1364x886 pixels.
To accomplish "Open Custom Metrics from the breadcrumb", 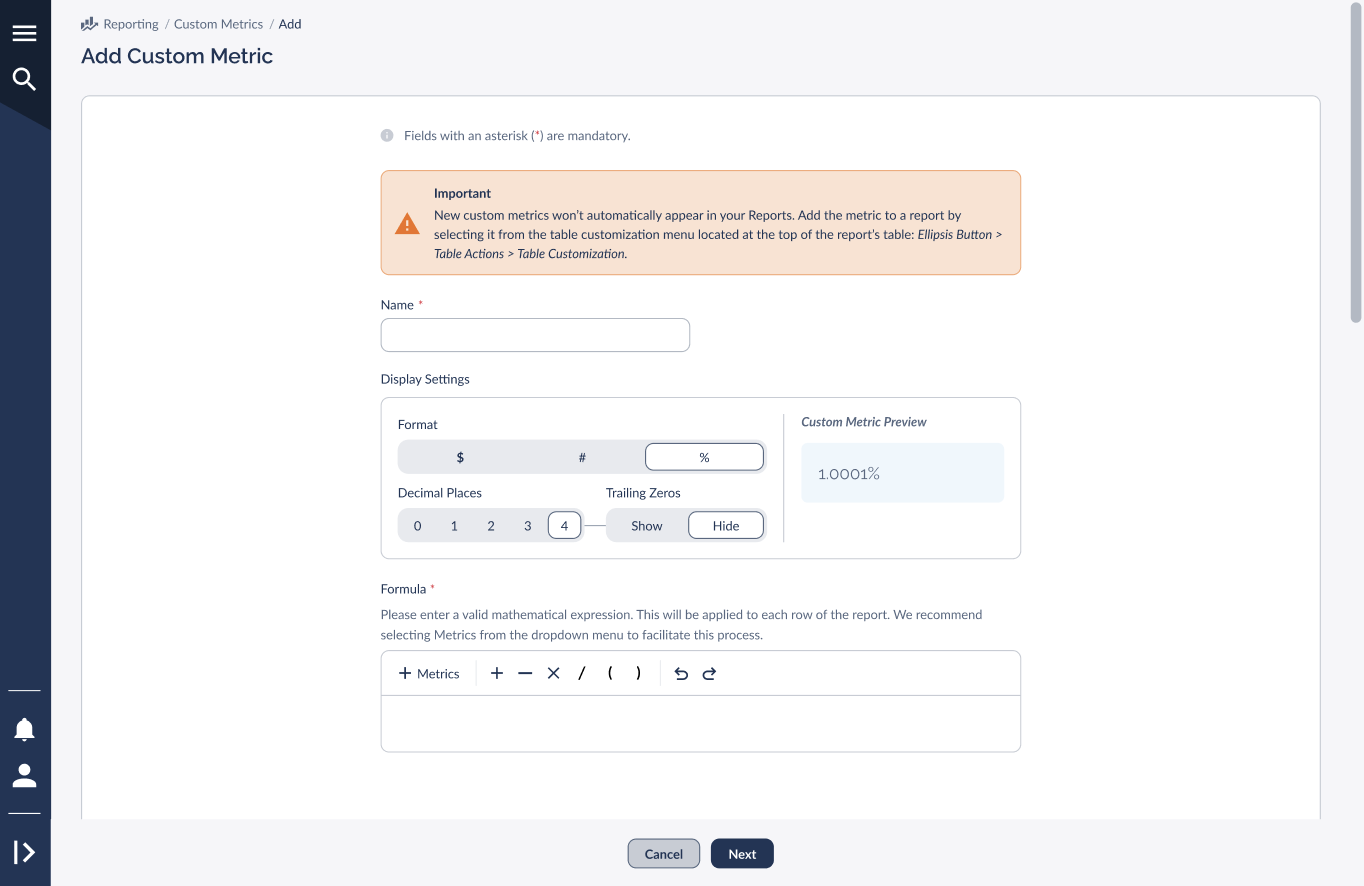I will coord(218,24).
